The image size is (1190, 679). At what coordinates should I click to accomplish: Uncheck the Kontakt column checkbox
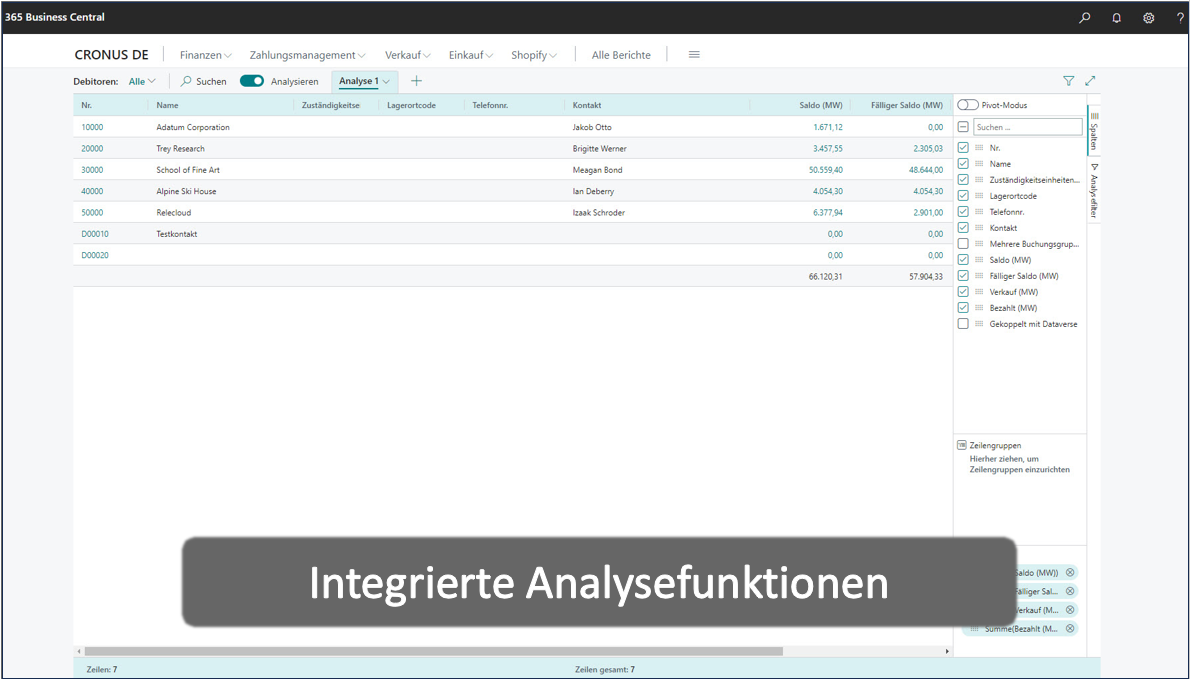963,228
